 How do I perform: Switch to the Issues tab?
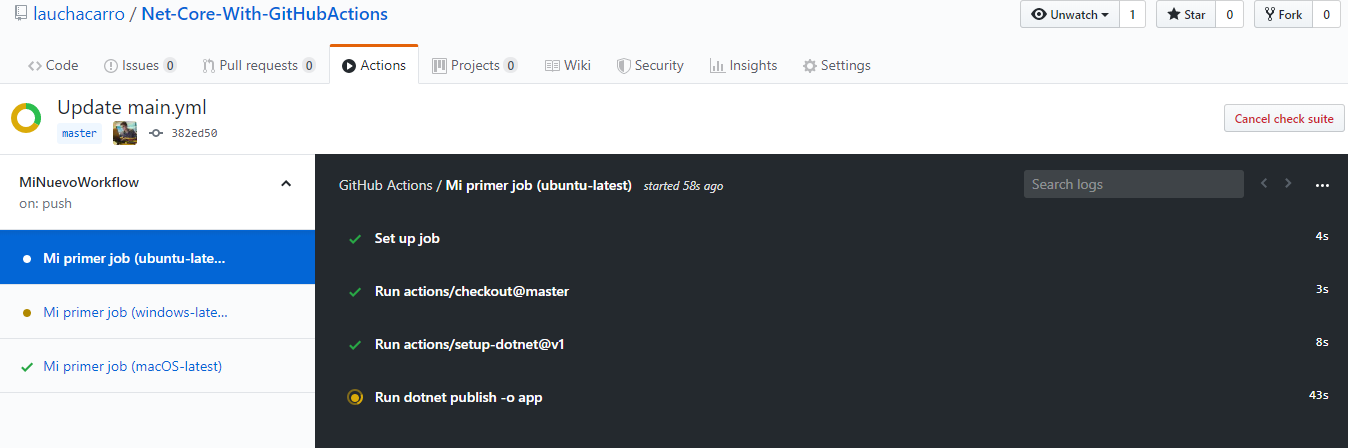(140, 65)
